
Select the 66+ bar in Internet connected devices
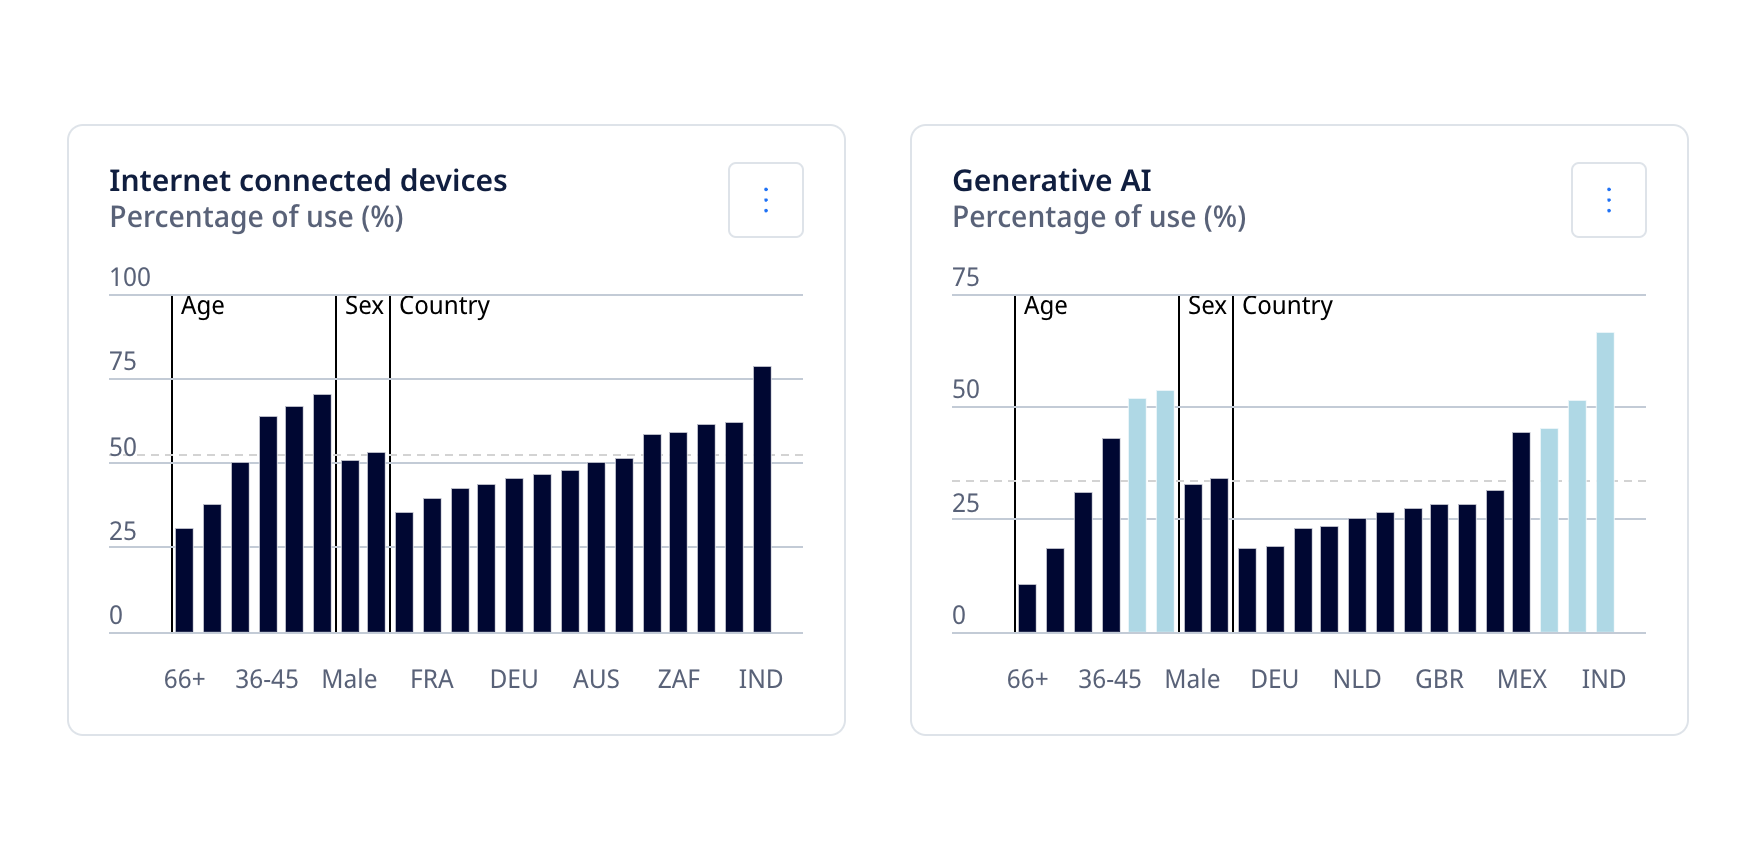point(184,580)
